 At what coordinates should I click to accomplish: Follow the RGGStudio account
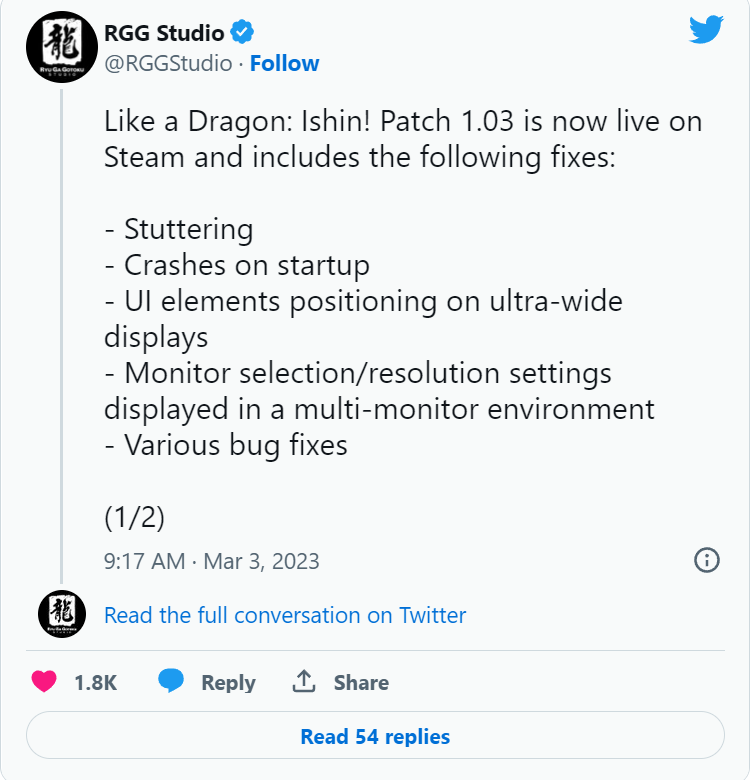click(x=284, y=63)
